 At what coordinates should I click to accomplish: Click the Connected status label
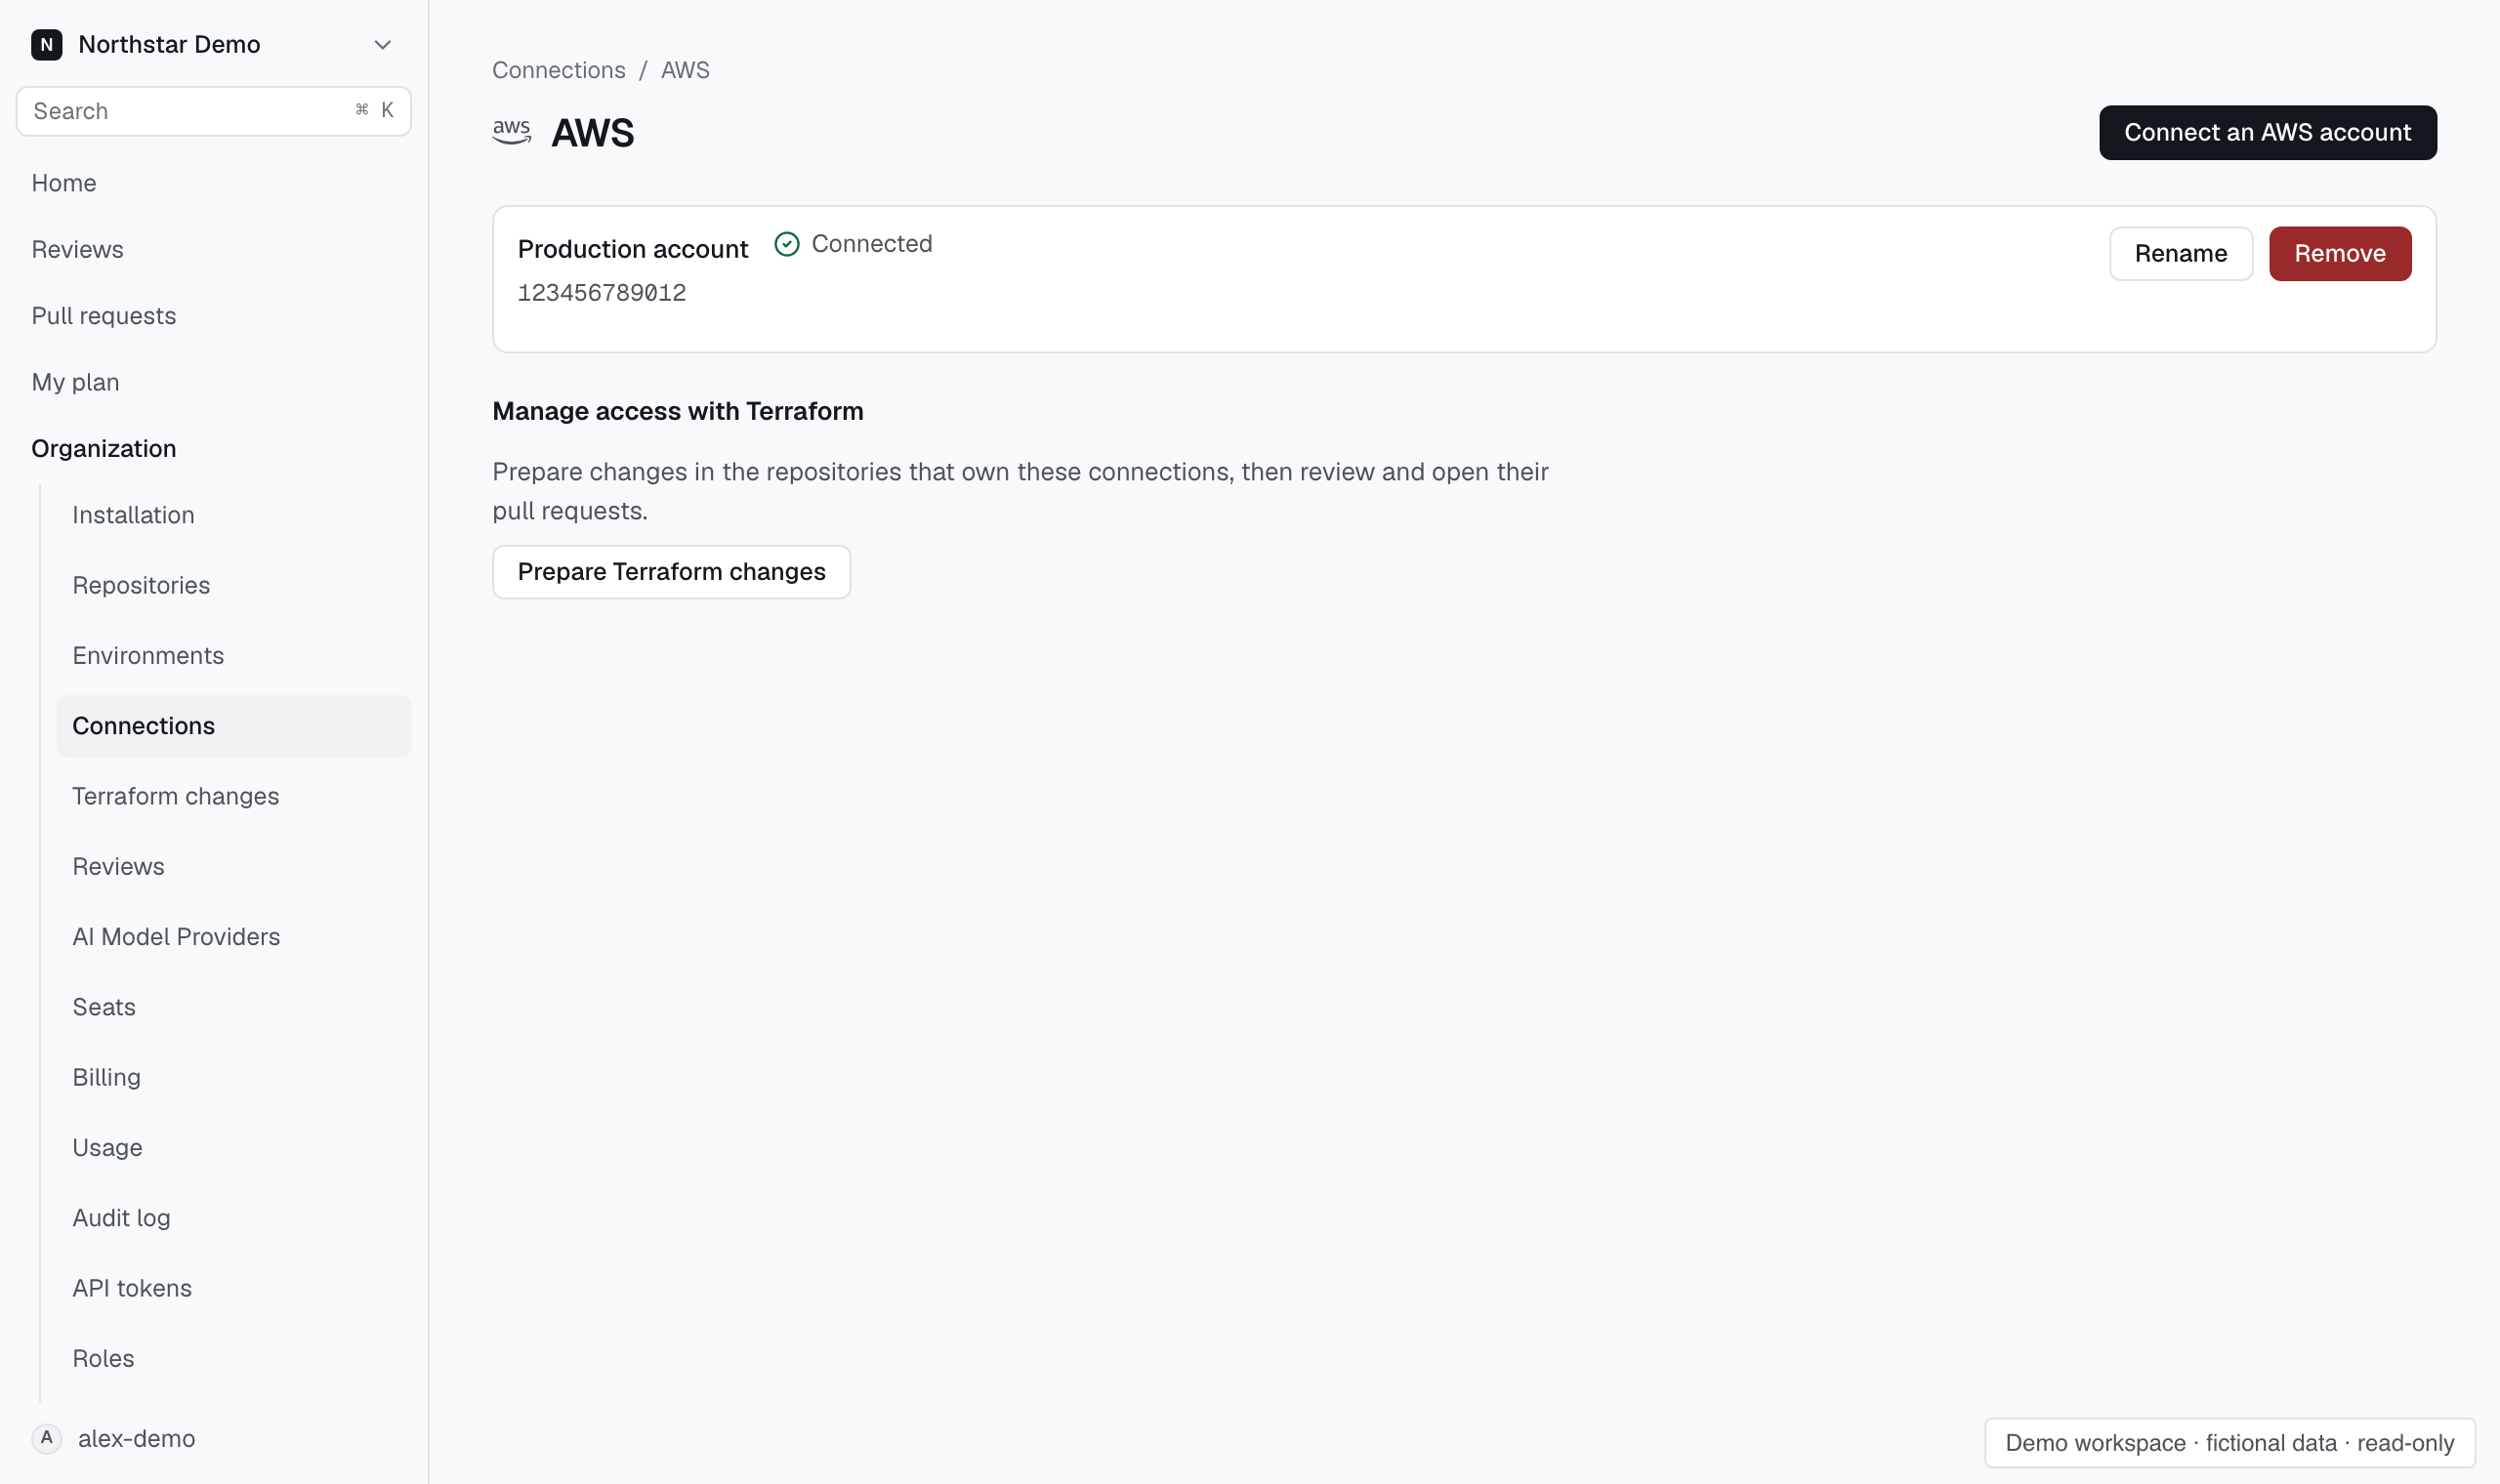[872, 244]
